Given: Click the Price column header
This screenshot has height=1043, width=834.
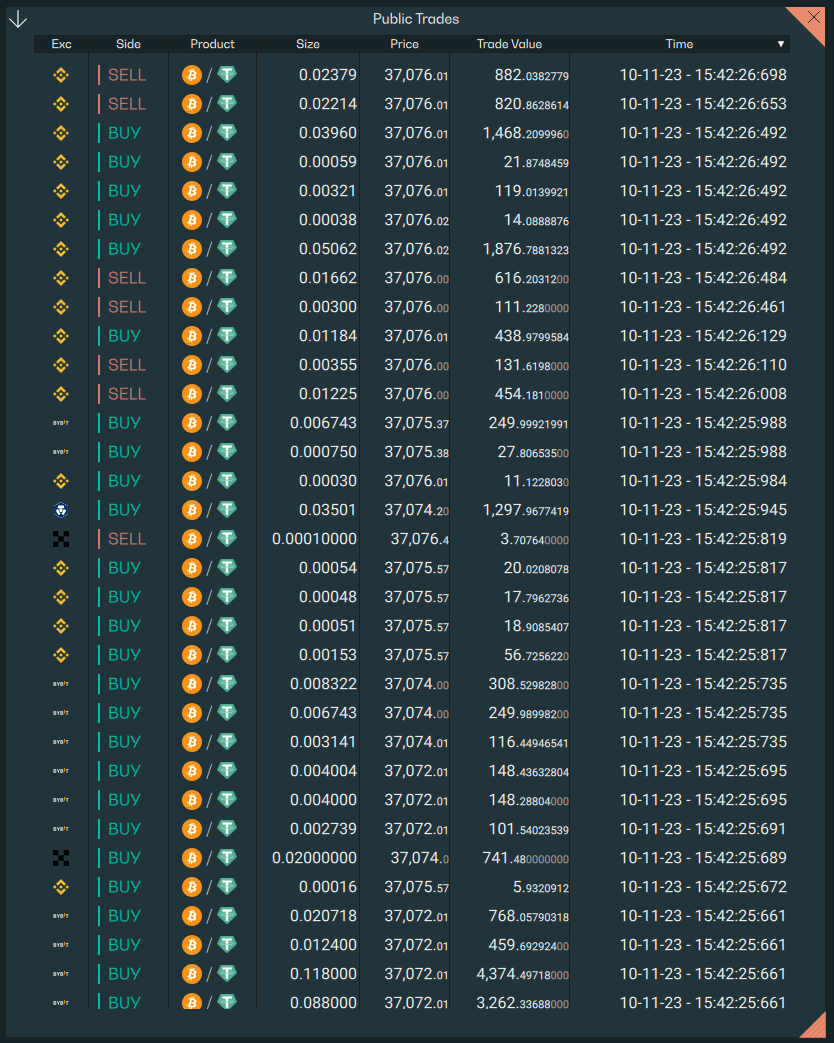Looking at the screenshot, I should [404, 44].
